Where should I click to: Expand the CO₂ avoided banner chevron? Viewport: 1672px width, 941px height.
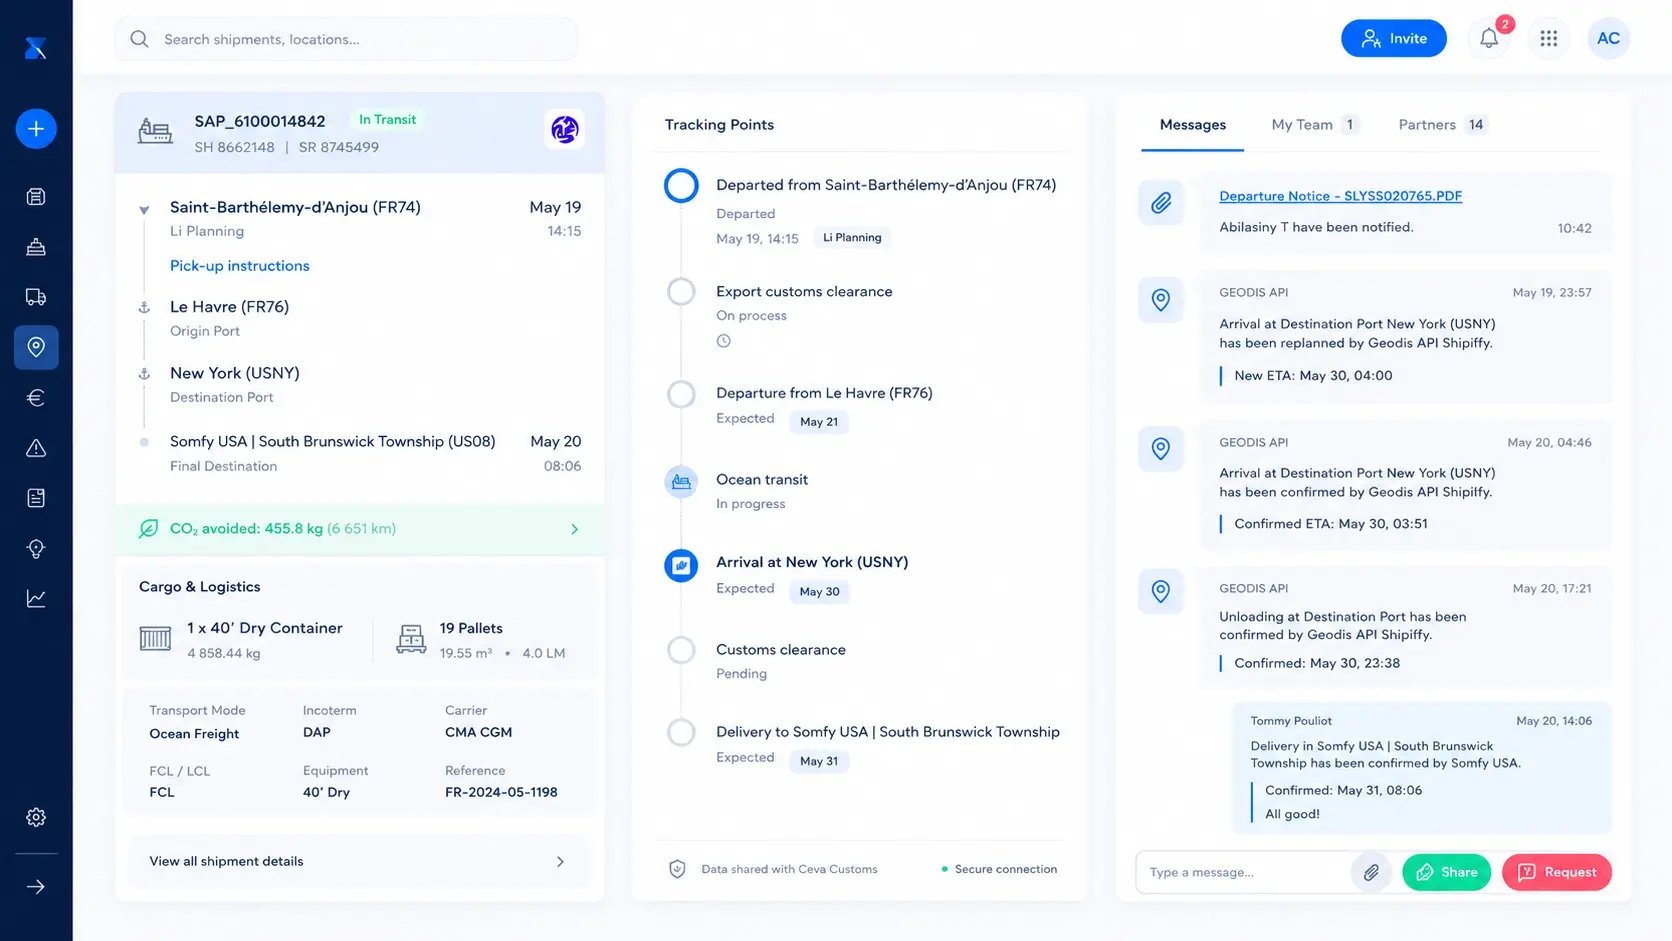574,529
